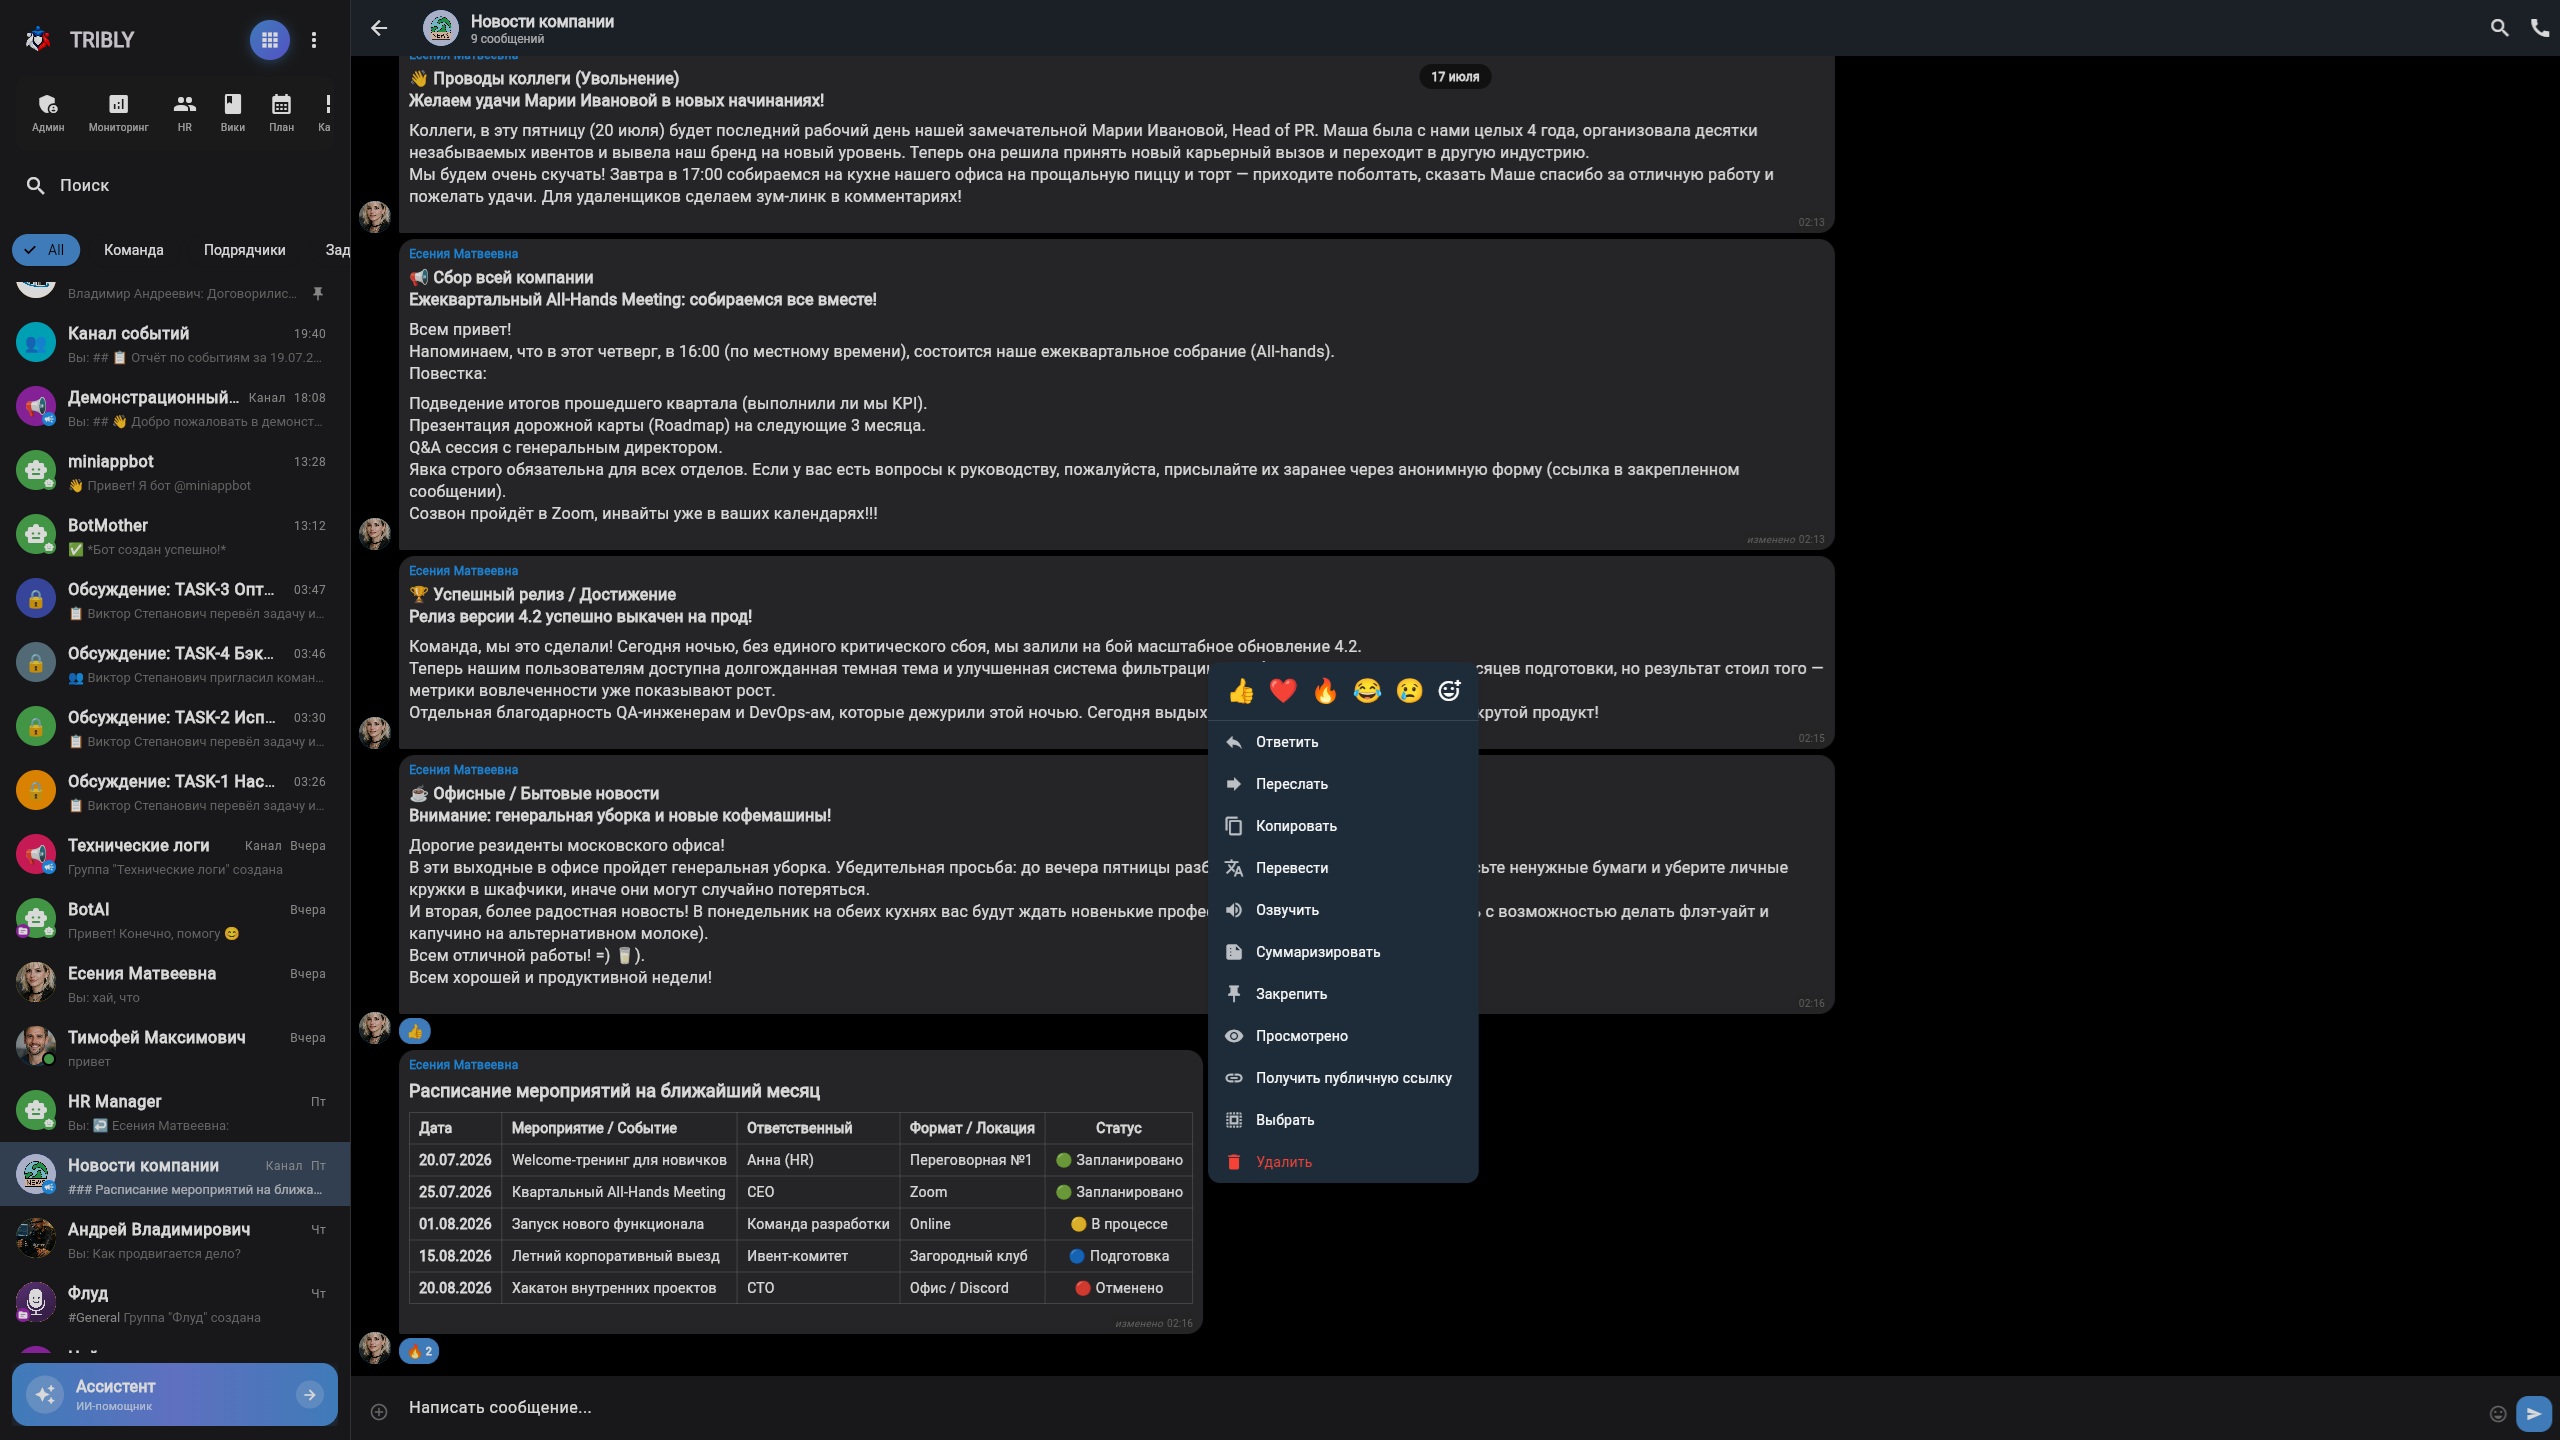The image size is (2560, 1440).
Task: Choose Переслать in the context menu
Action: (1343, 784)
